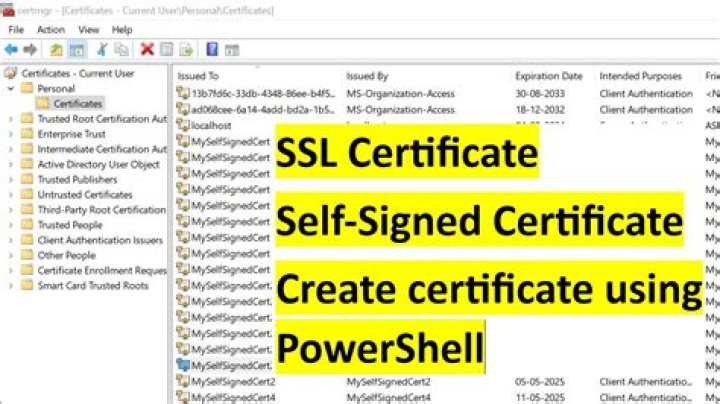Click the certificate icon of the ad068cee row
Screen dimensions: 720x404
point(183,109)
